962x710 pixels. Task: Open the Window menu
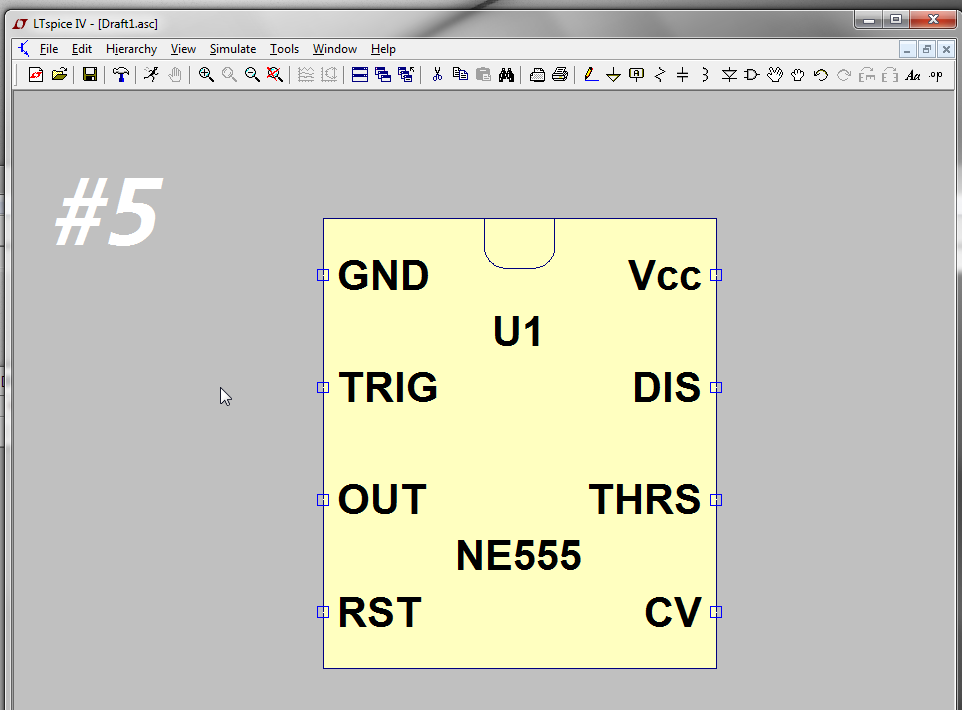334,49
